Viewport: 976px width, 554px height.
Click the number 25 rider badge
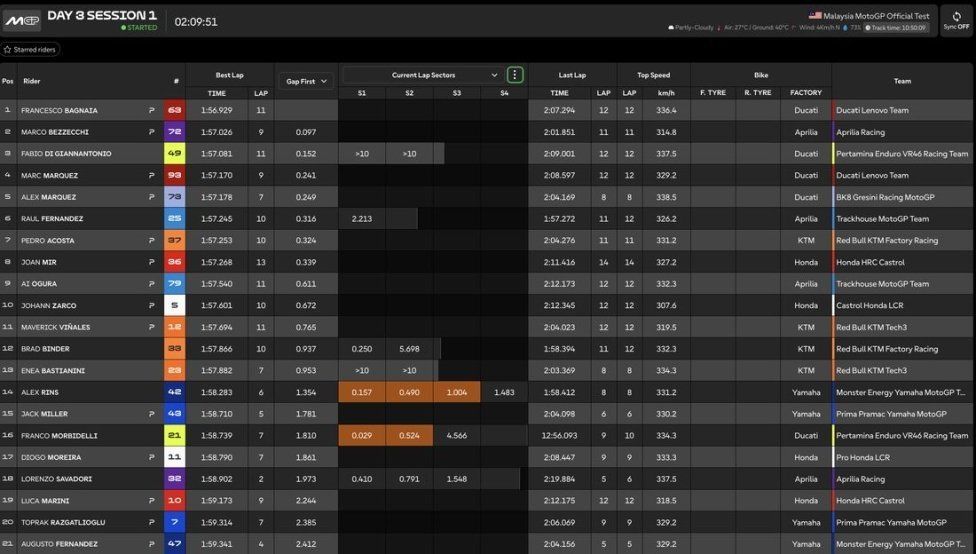[174, 218]
